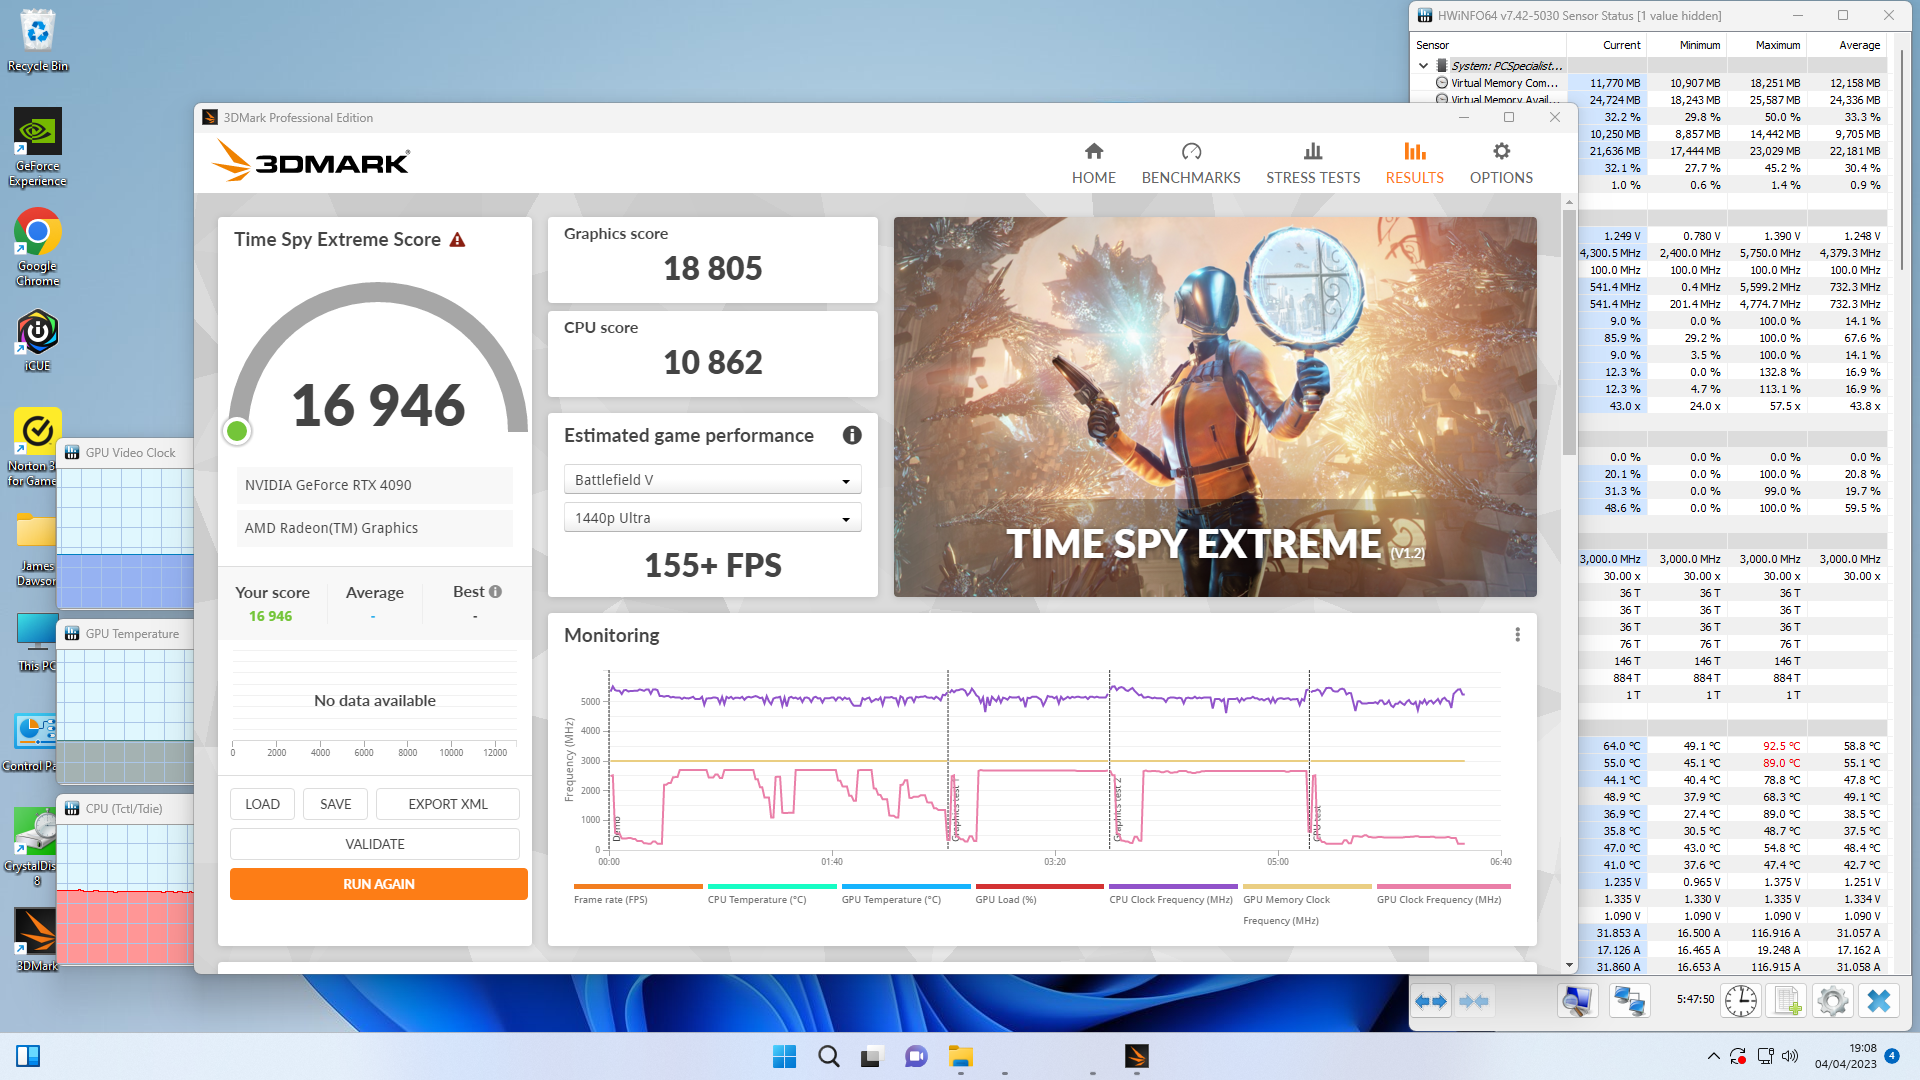
Task: Open the Battlefield V game dropdown
Action: [x=712, y=480]
